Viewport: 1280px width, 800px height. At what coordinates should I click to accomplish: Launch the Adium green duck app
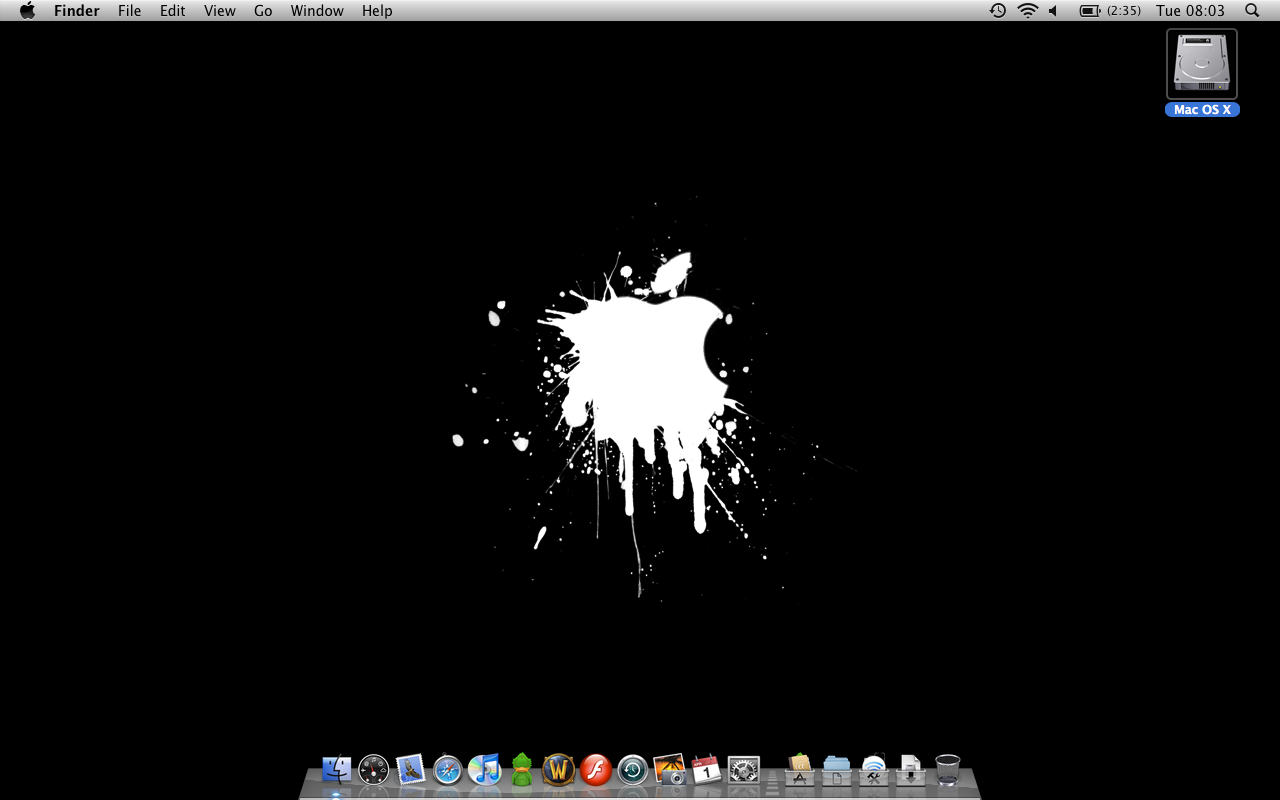tap(522, 770)
